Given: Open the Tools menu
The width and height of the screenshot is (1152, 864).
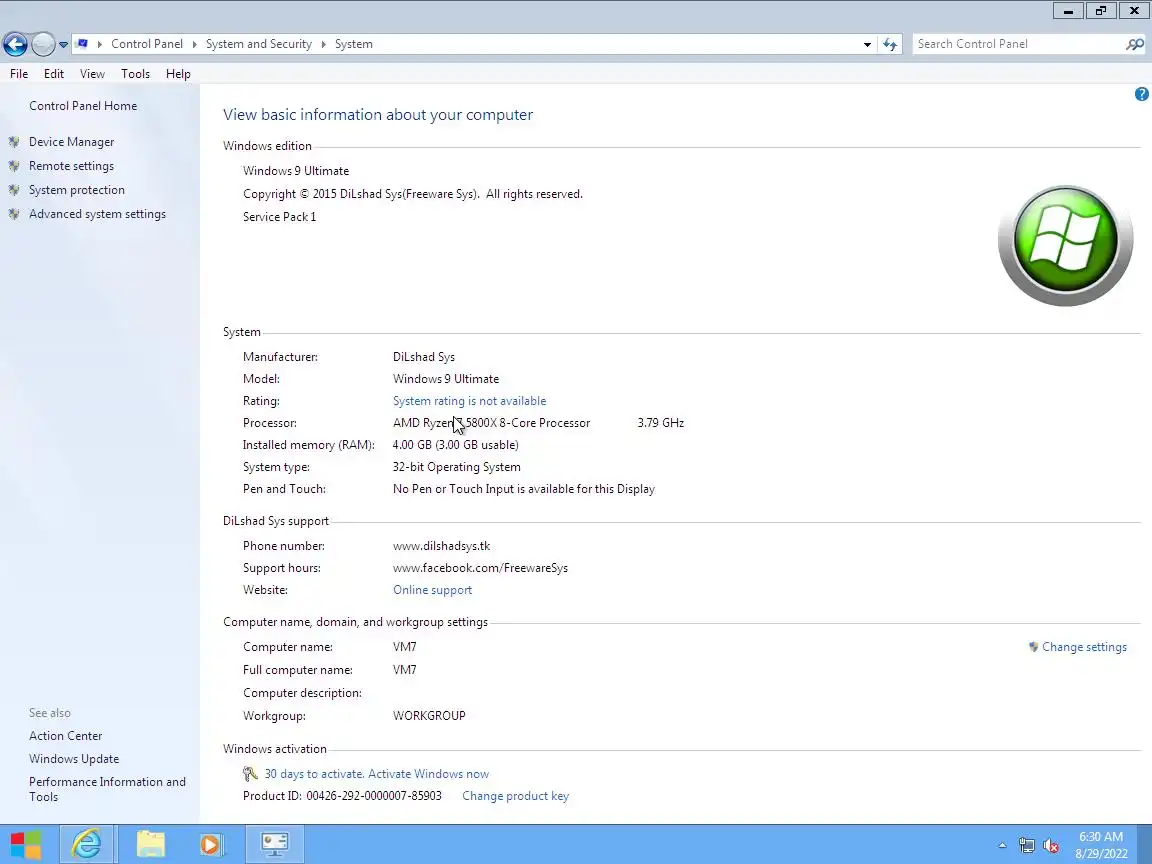Looking at the screenshot, I should pos(135,73).
